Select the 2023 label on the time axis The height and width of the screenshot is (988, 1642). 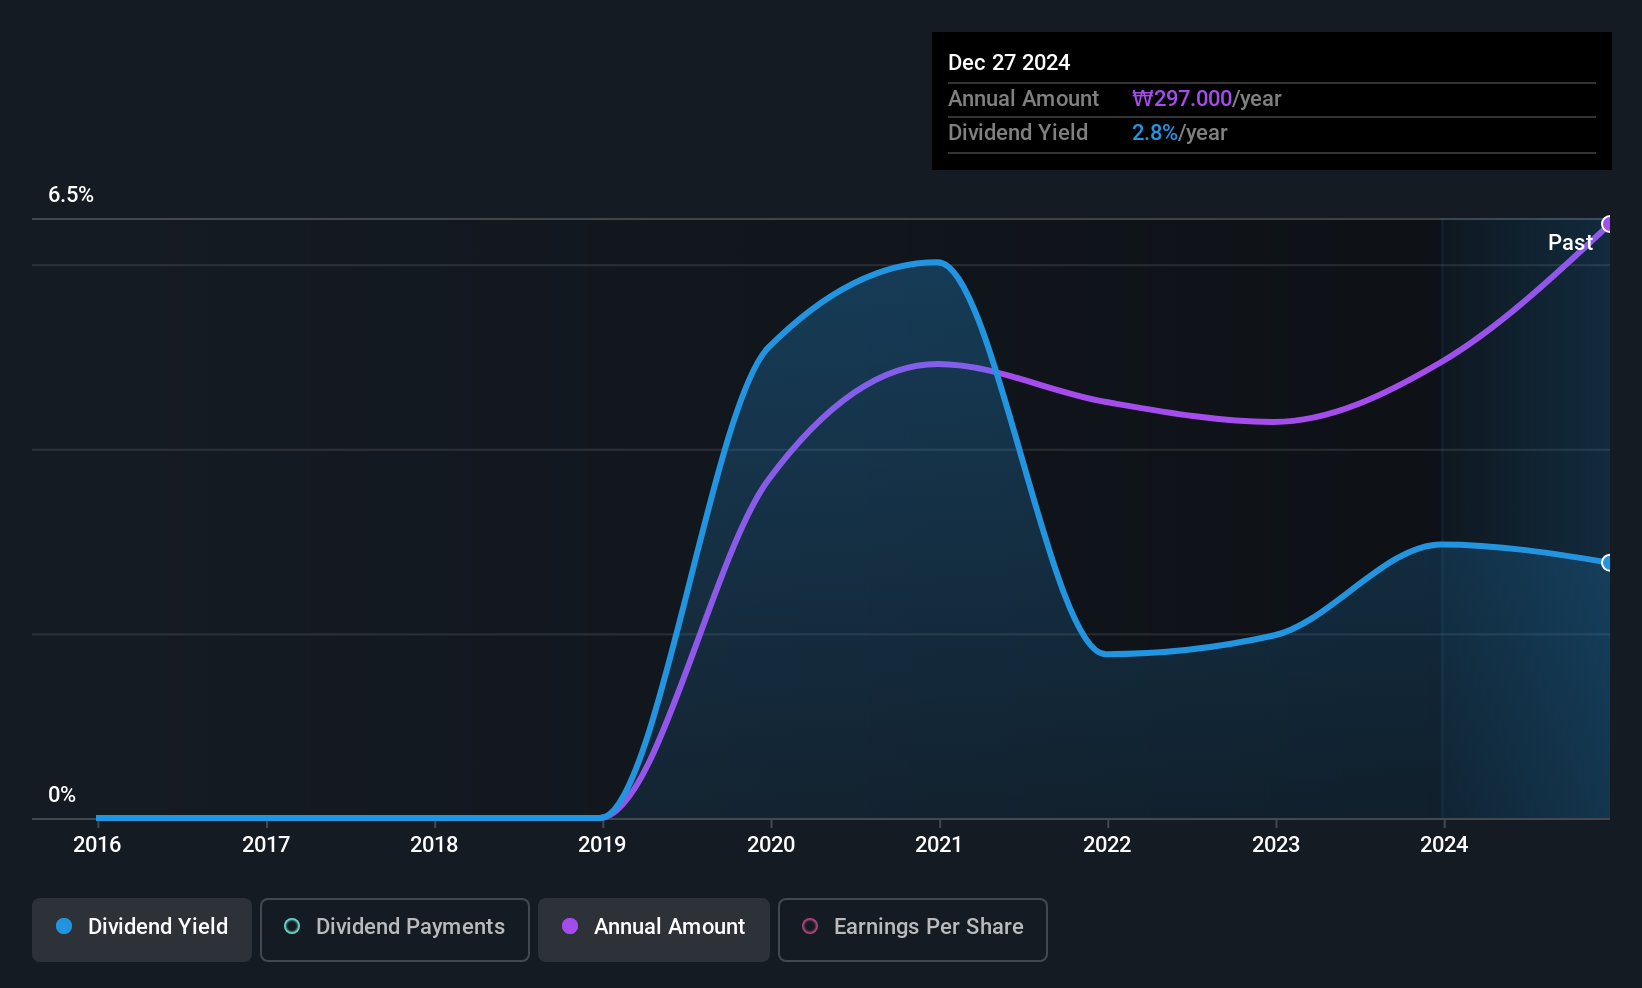[x=1276, y=845]
